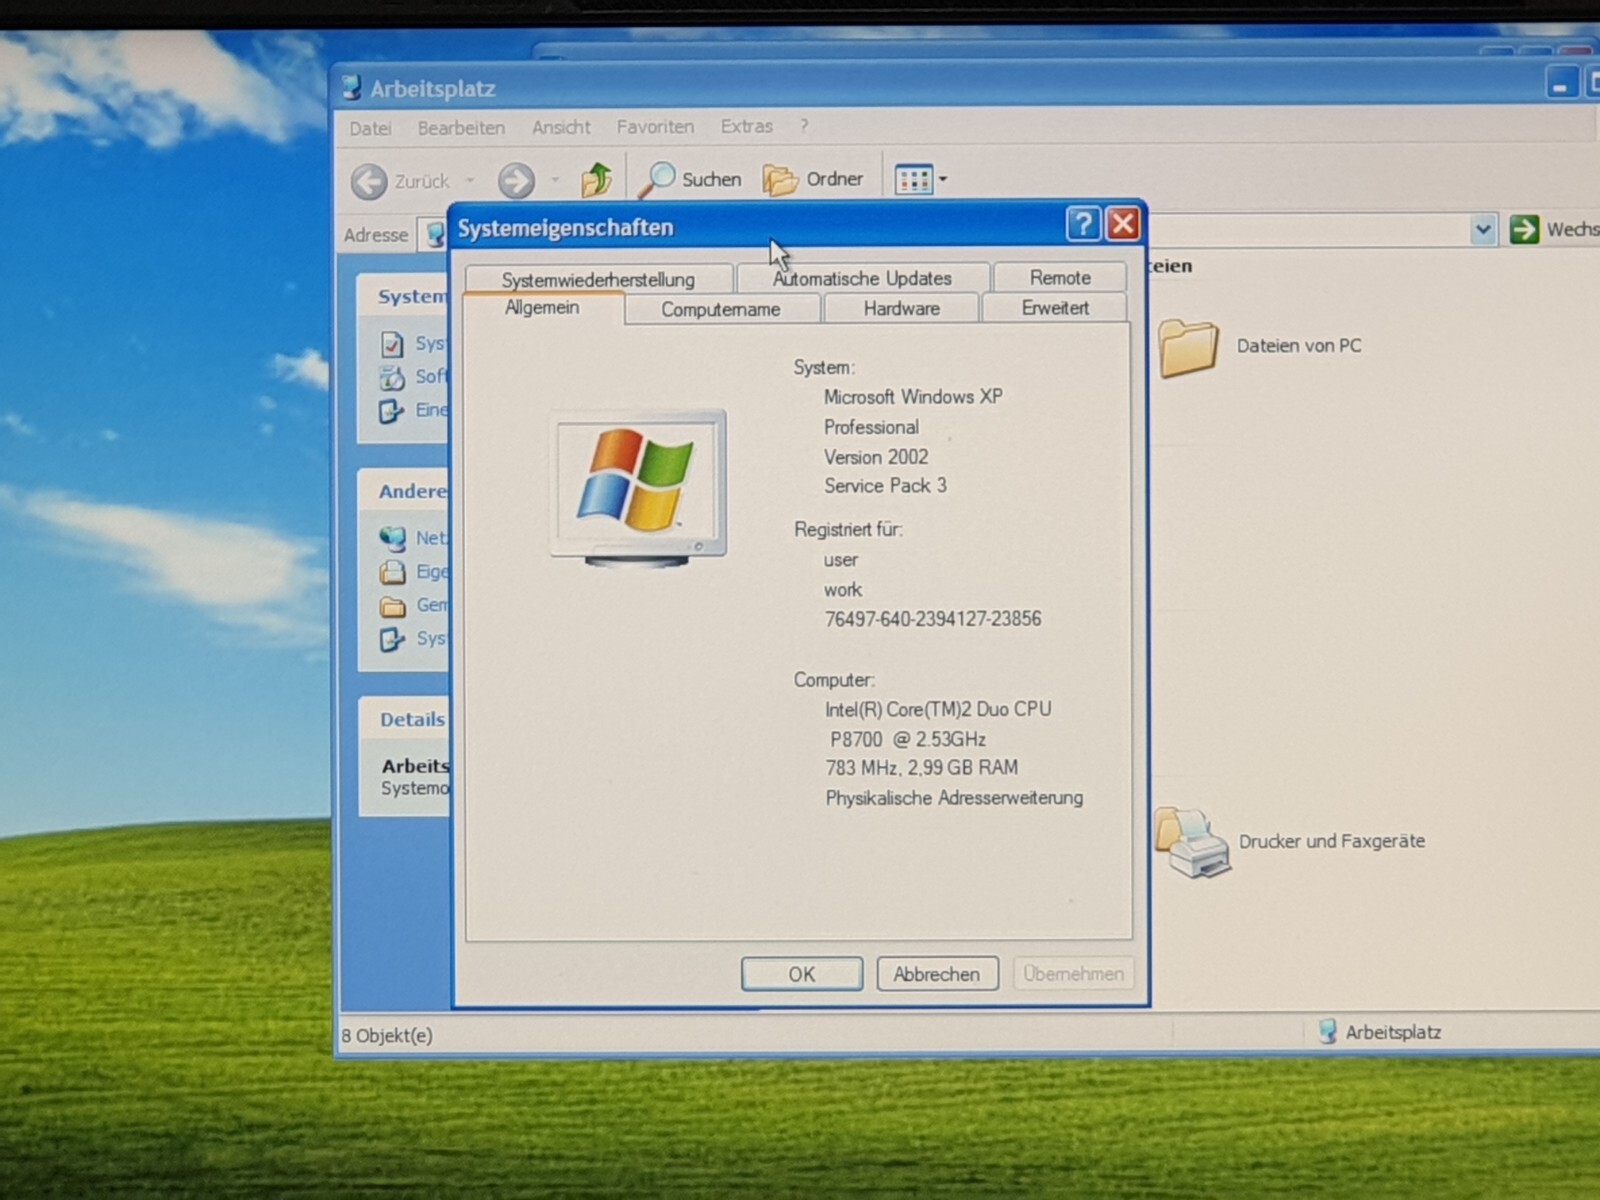Open Gemeinsame Dokumente folder icon in sidebar
Viewport: 1600px width, 1200px height.
393,606
